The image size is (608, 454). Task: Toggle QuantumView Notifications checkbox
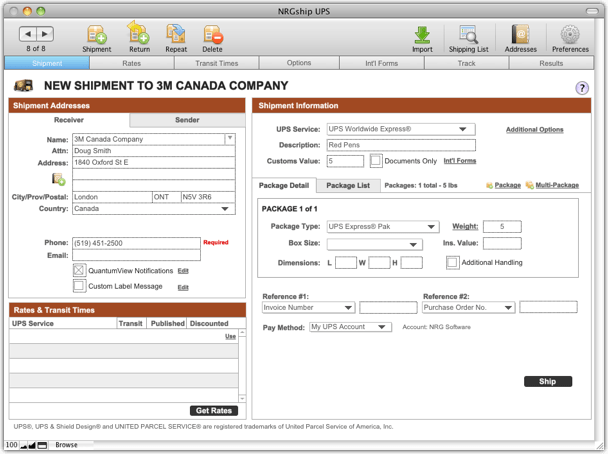[x=79, y=270]
